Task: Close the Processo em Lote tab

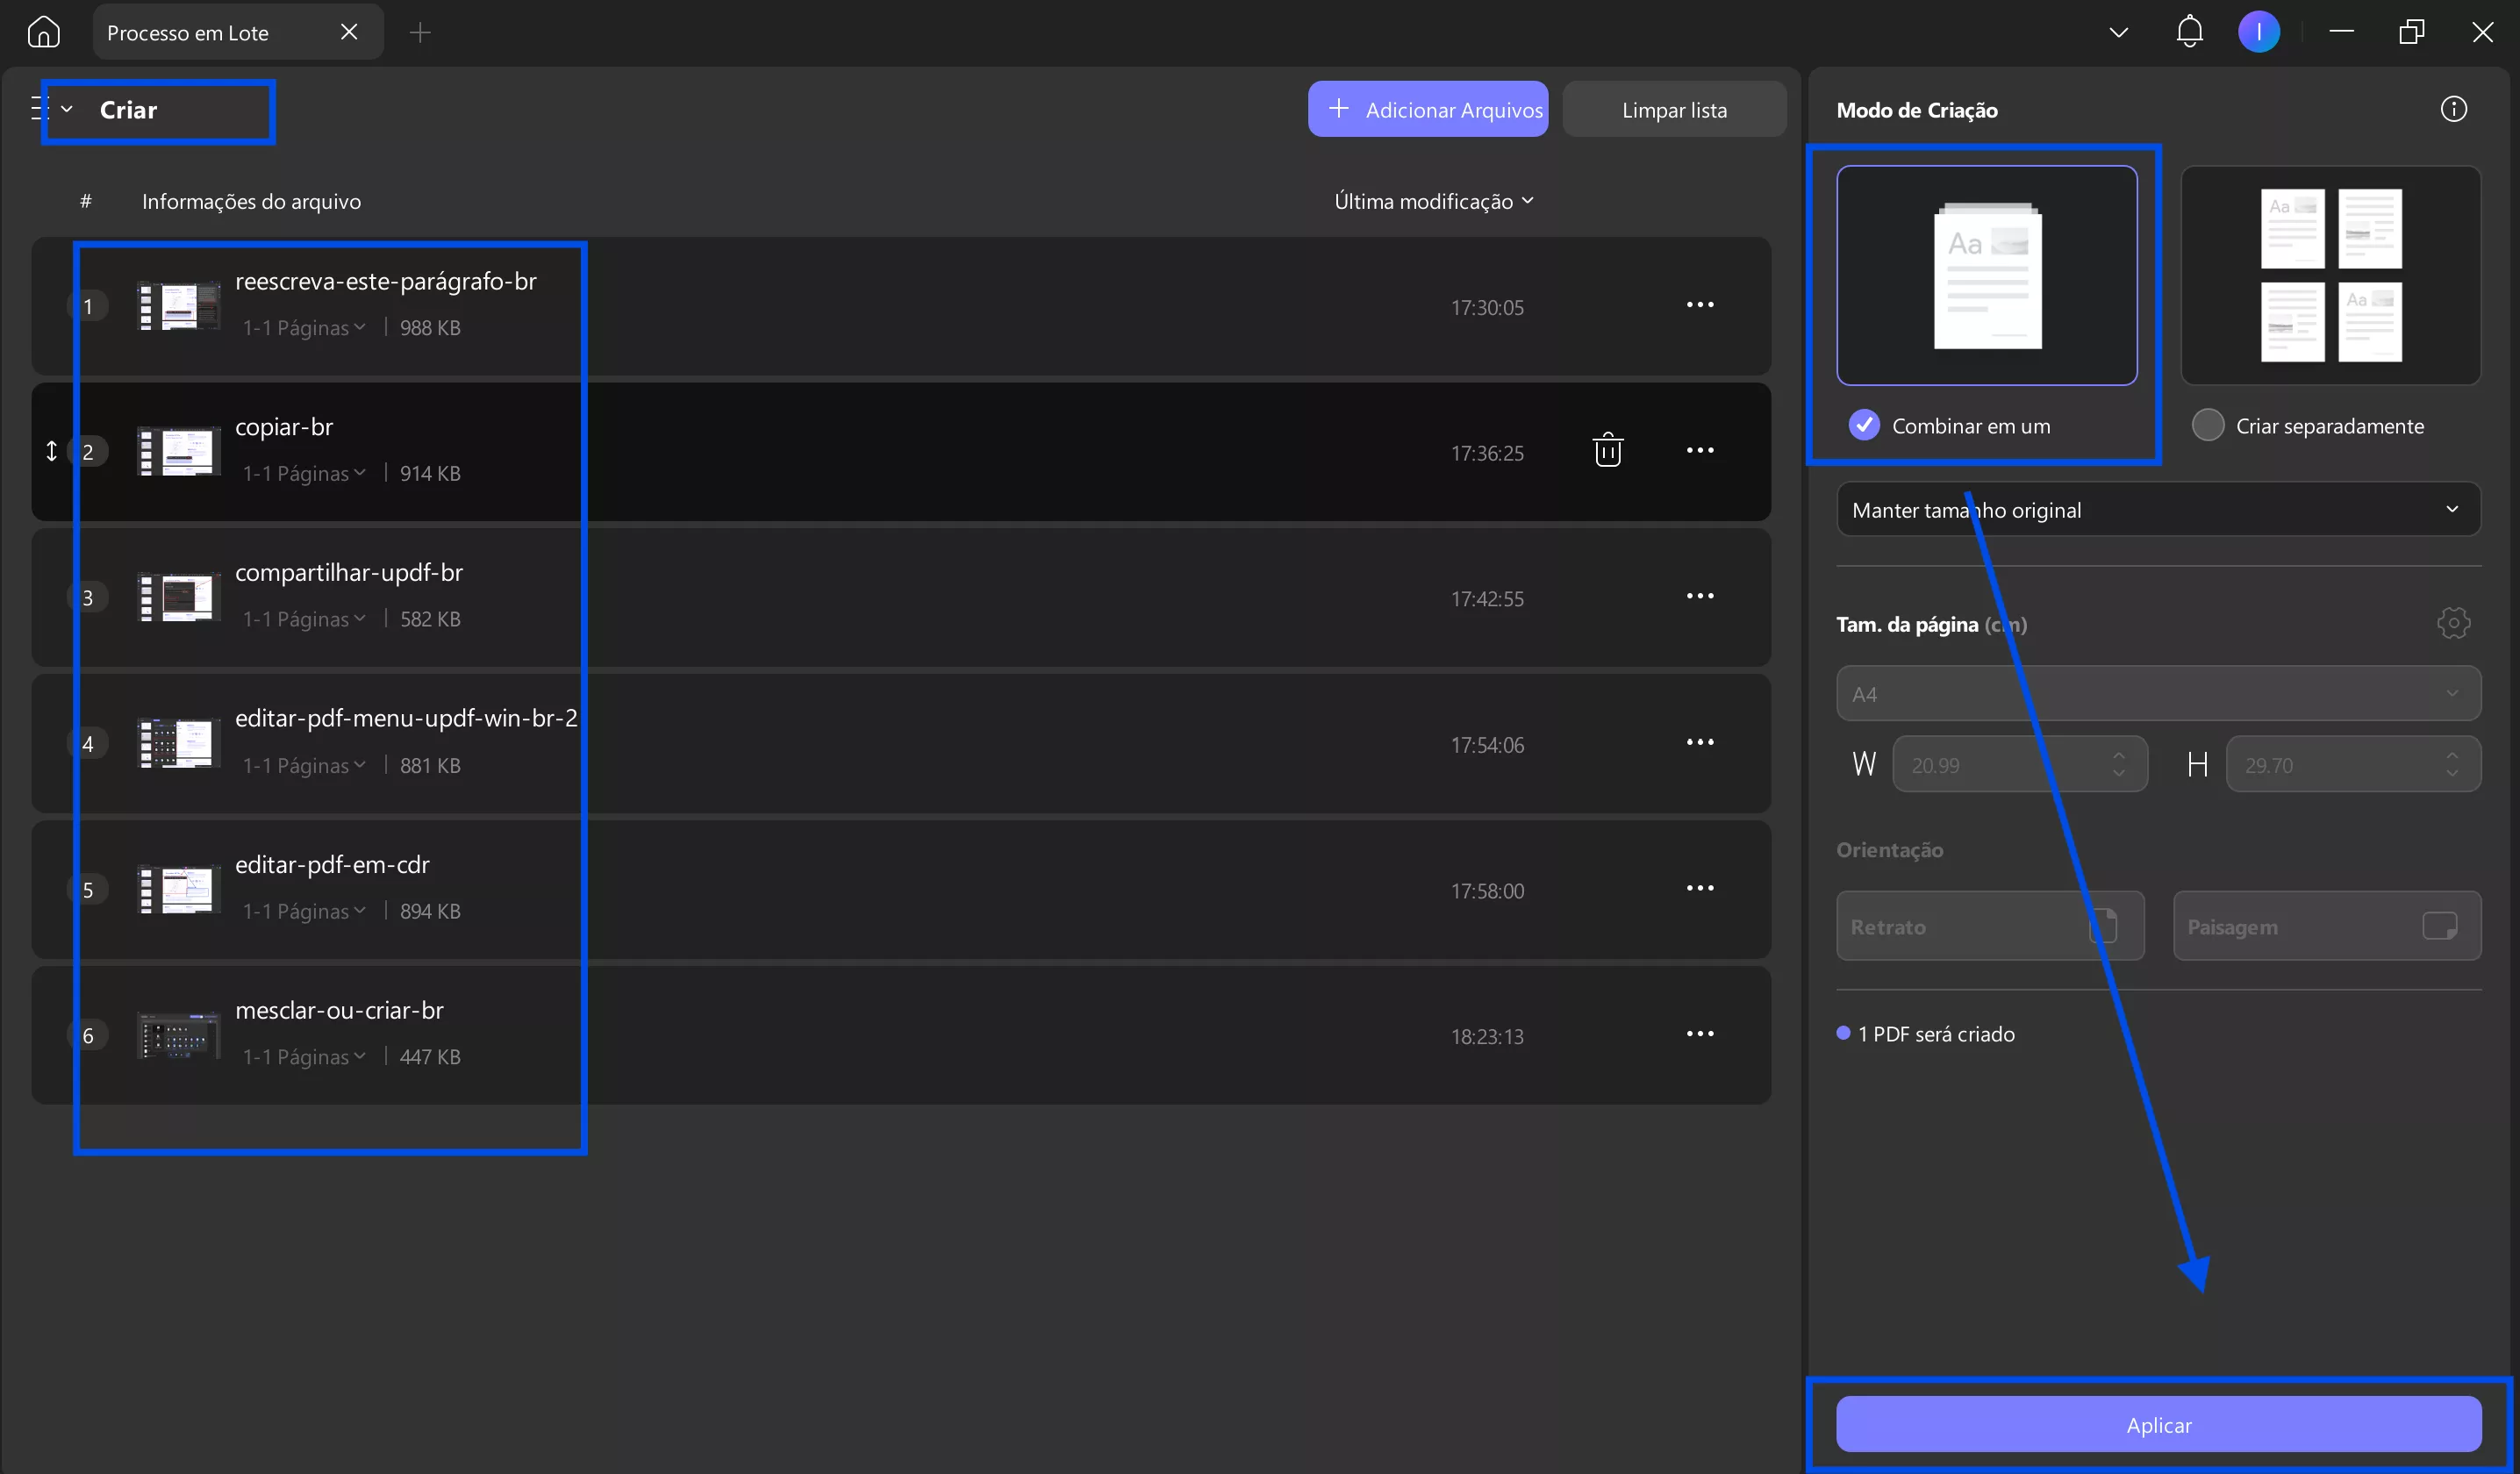Action: pyautogui.click(x=349, y=32)
